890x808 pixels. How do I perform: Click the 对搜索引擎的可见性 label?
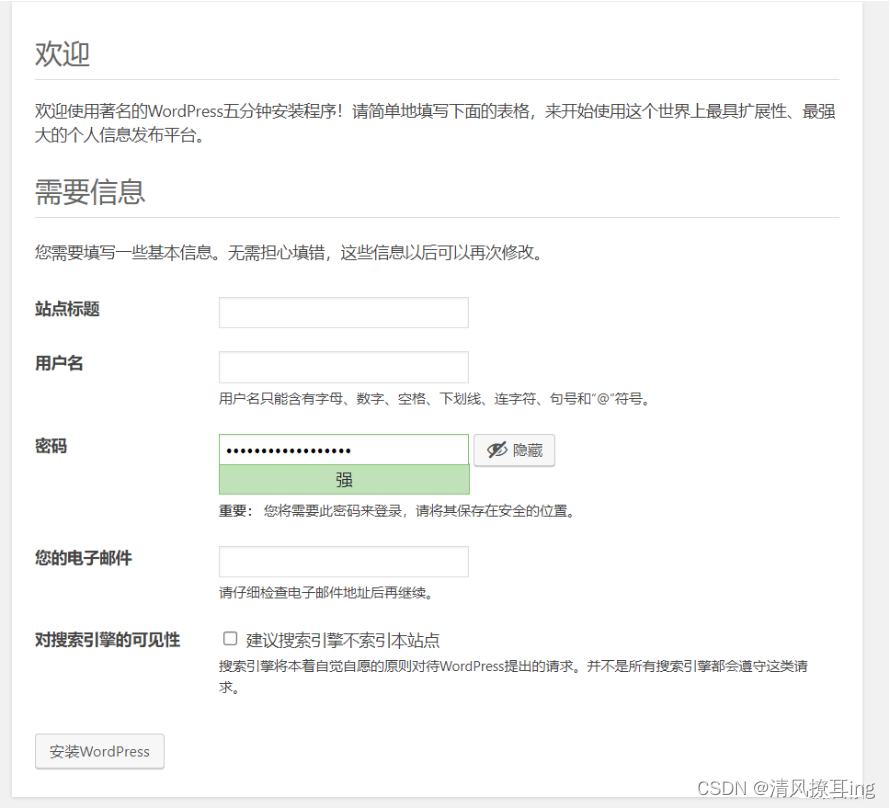click(x=108, y=640)
